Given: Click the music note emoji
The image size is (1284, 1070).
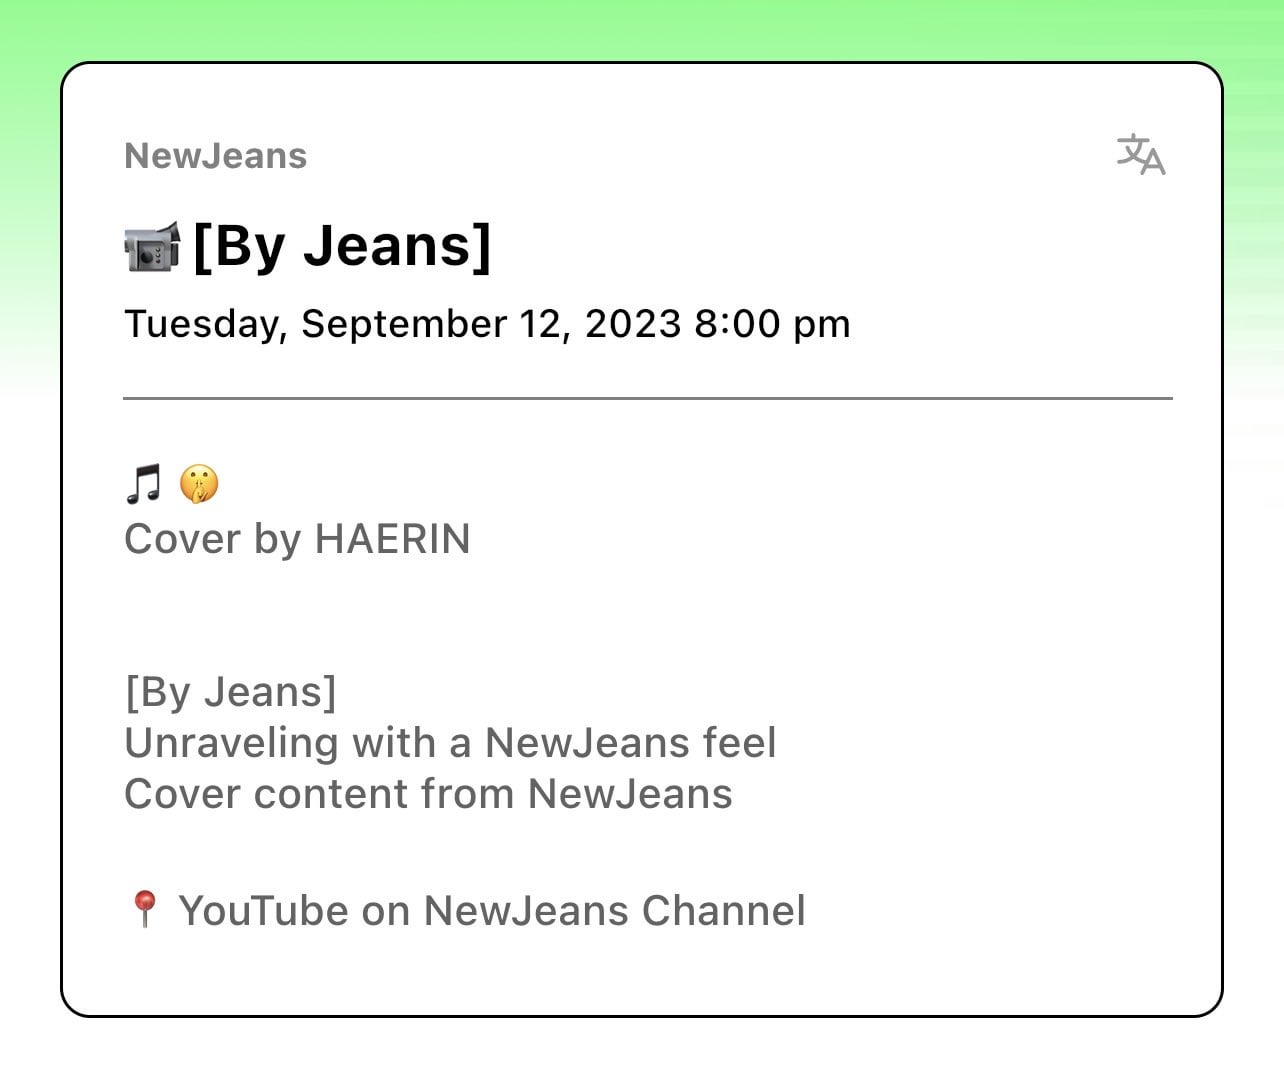Looking at the screenshot, I should click(x=143, y=484).
